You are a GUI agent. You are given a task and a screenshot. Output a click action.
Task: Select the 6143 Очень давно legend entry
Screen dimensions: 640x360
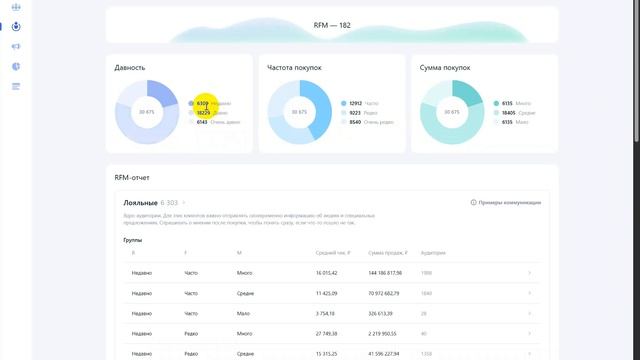214,122
